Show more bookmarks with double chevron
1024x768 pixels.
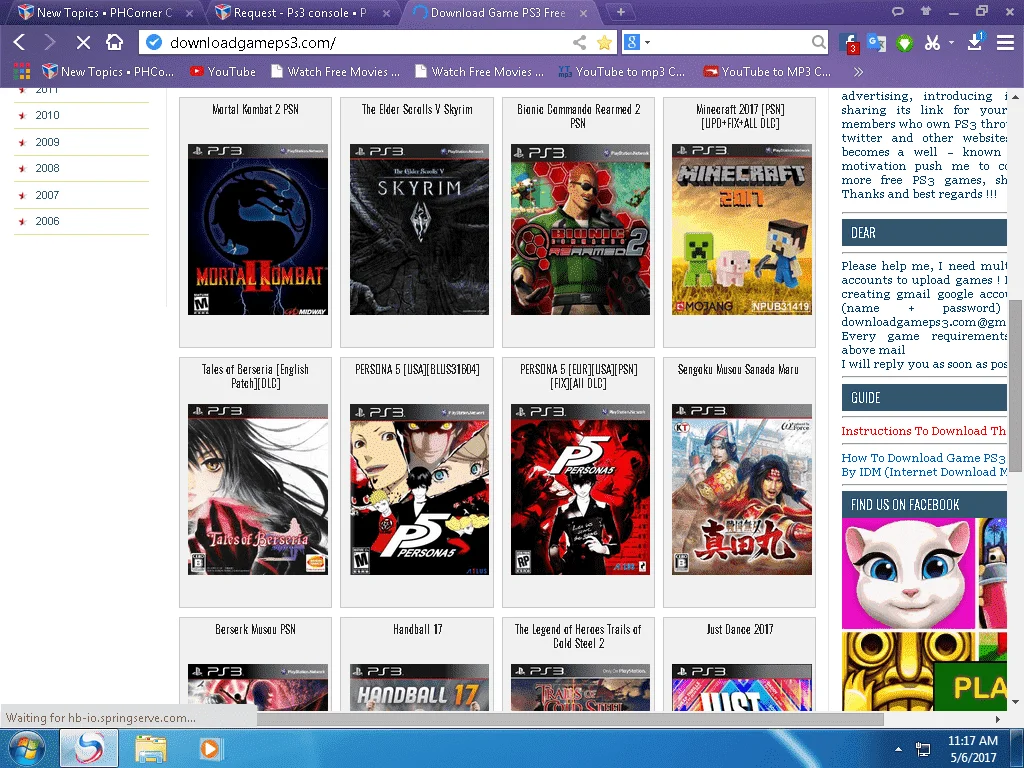[x=858, y=72]
